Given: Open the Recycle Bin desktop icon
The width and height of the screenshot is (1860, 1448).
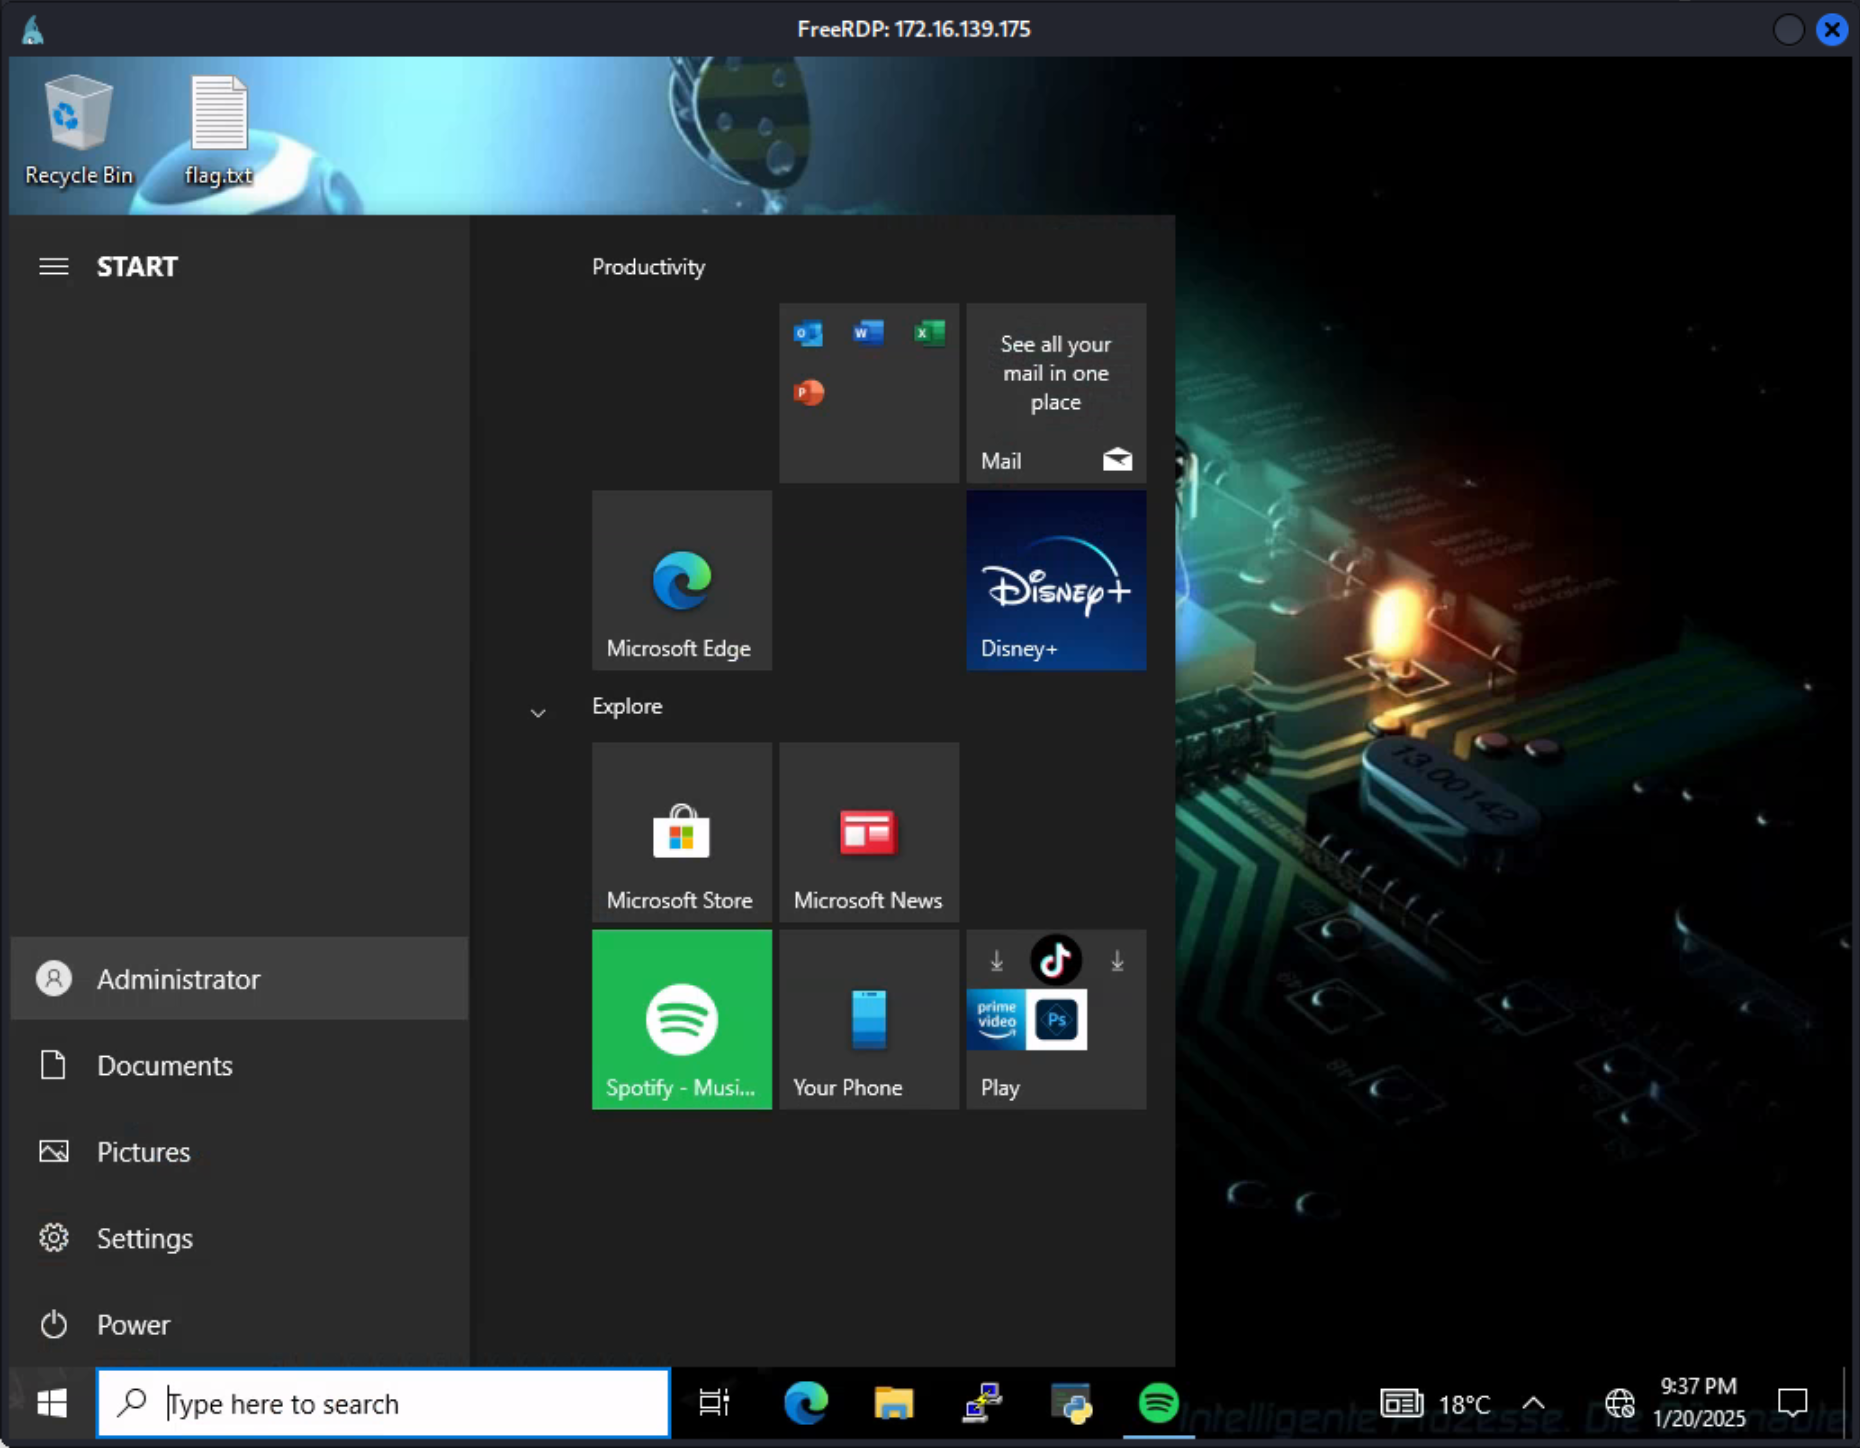Looking at the screenshot, I should [78, 130].
